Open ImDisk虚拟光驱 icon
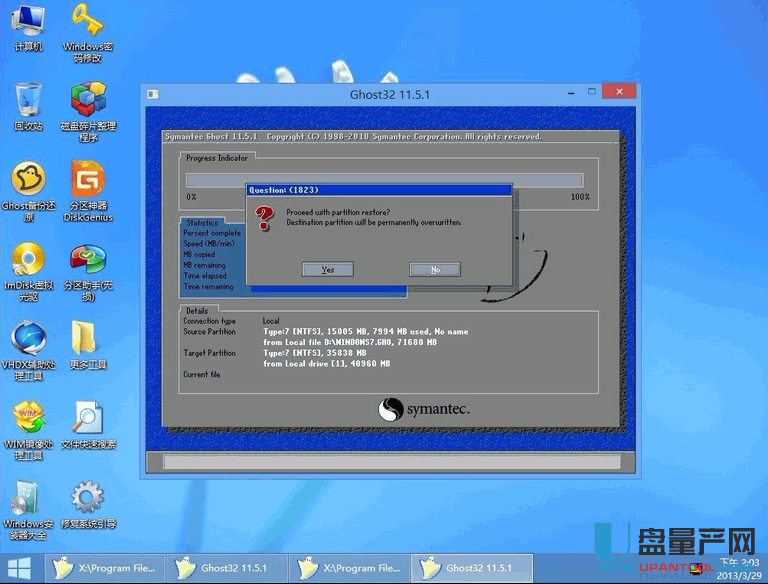 (28, 272)
